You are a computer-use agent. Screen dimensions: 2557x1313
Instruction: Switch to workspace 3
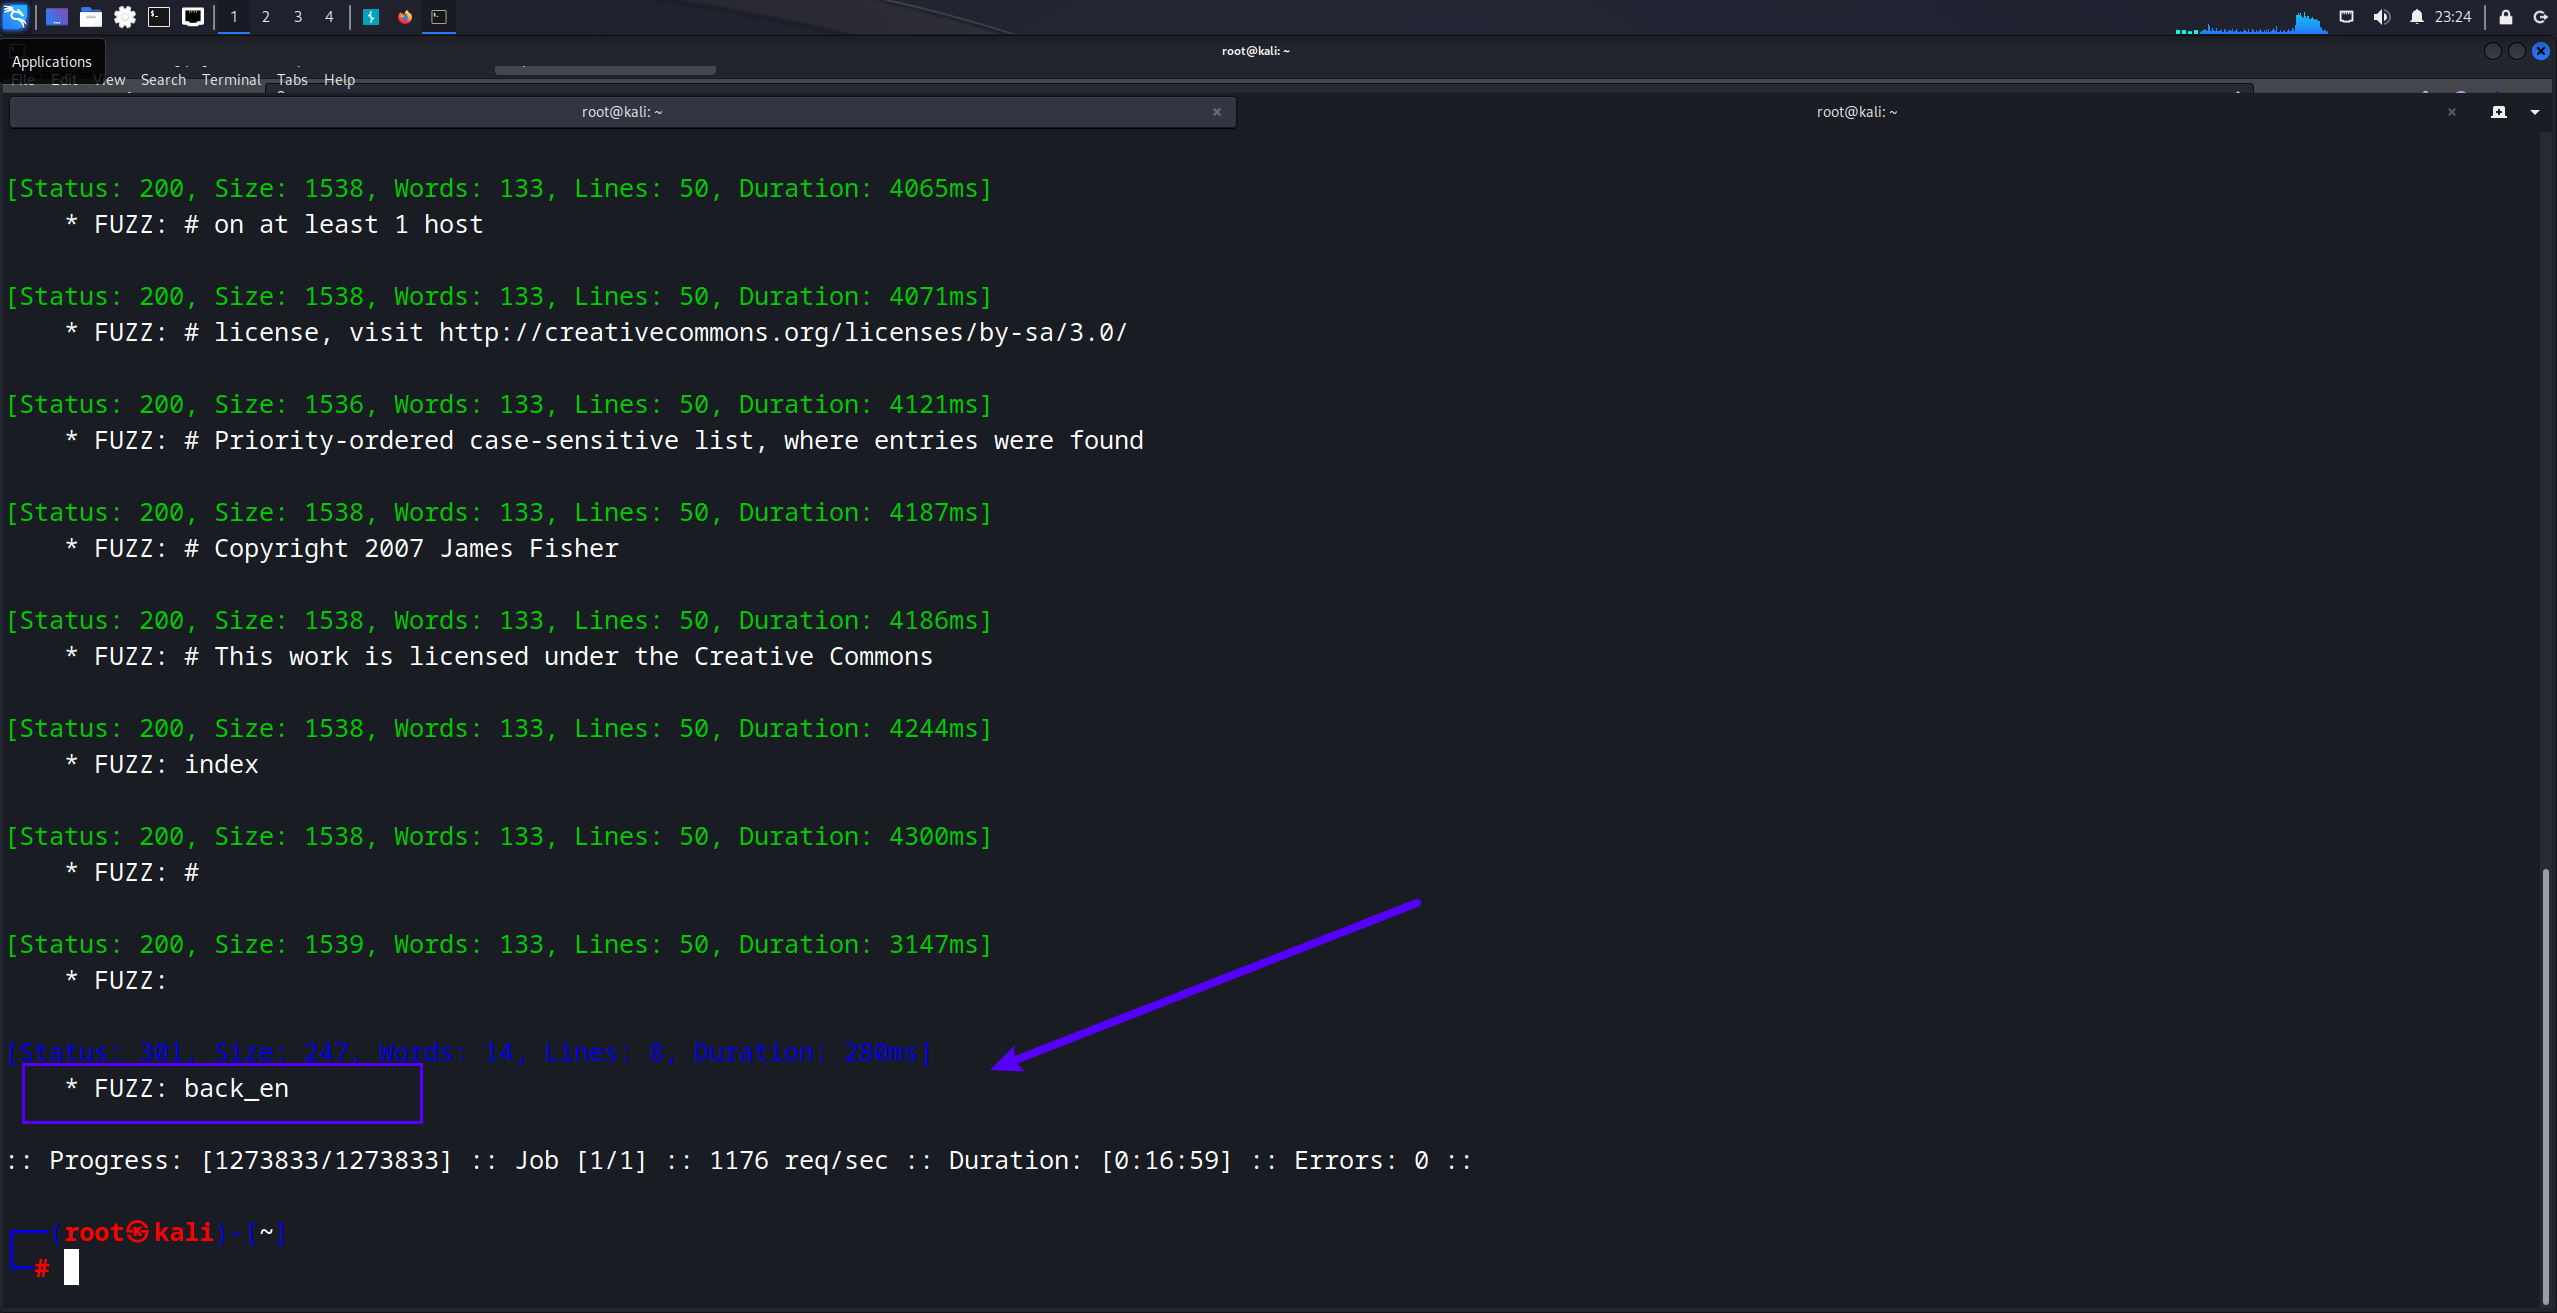tap(298, 17)
